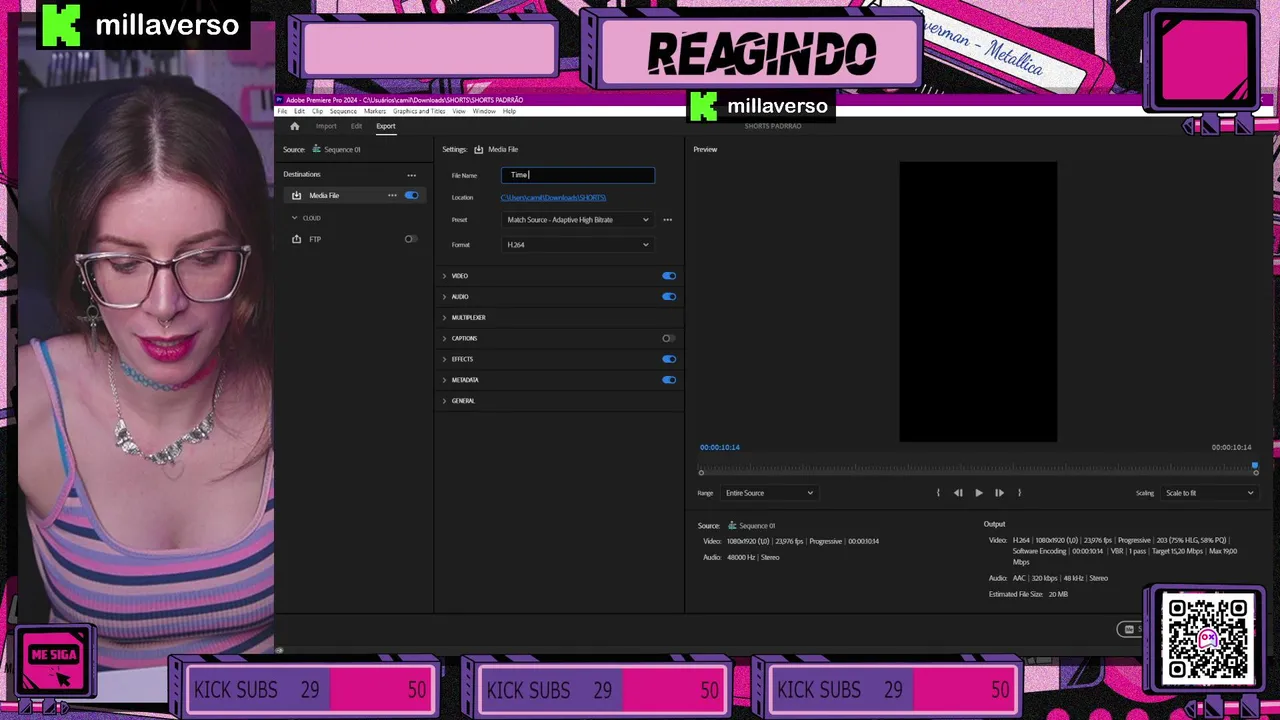Open the Window menu
The image size is (1280, 720).
pos(484,111)
